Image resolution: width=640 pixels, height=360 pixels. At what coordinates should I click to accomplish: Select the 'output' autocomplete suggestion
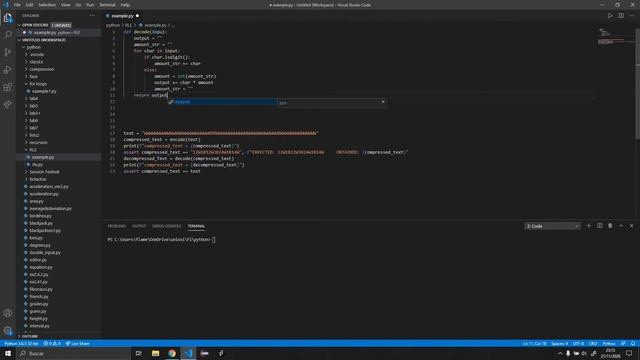pos(222,102)
